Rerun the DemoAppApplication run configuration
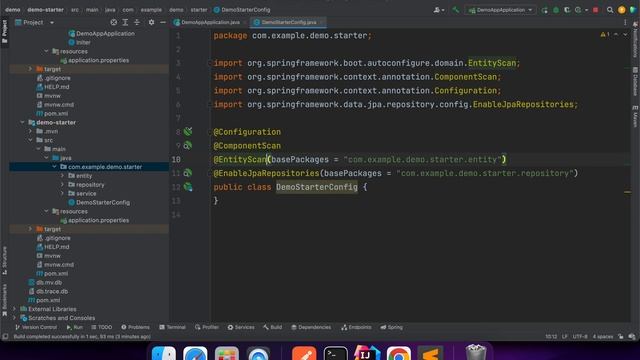Viewport: 640px width, 360px height. pyautogui.click(x=544, y=10)
